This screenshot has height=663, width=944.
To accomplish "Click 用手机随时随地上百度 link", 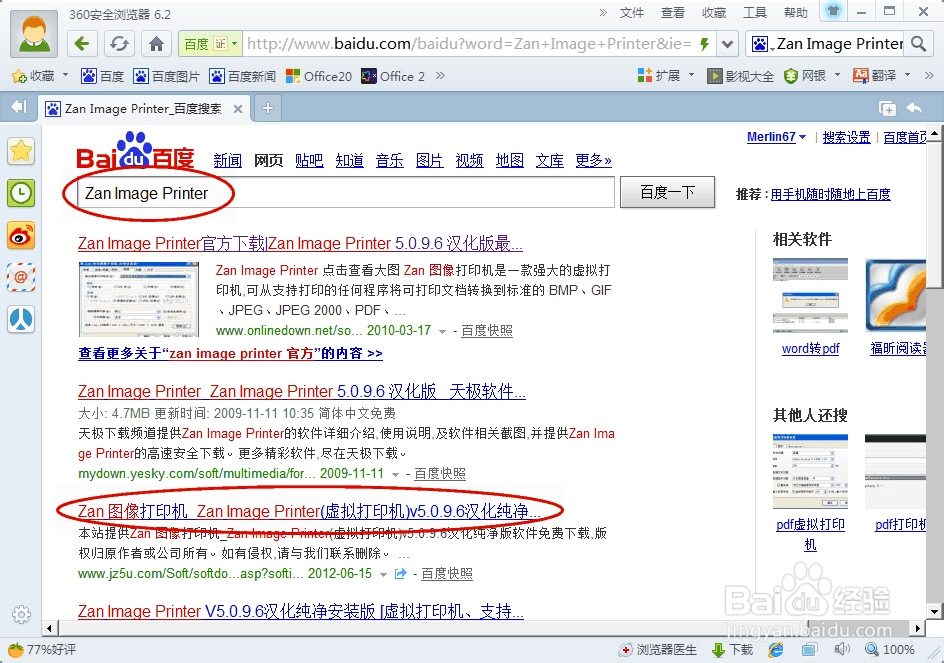I will tap(830, 194).
